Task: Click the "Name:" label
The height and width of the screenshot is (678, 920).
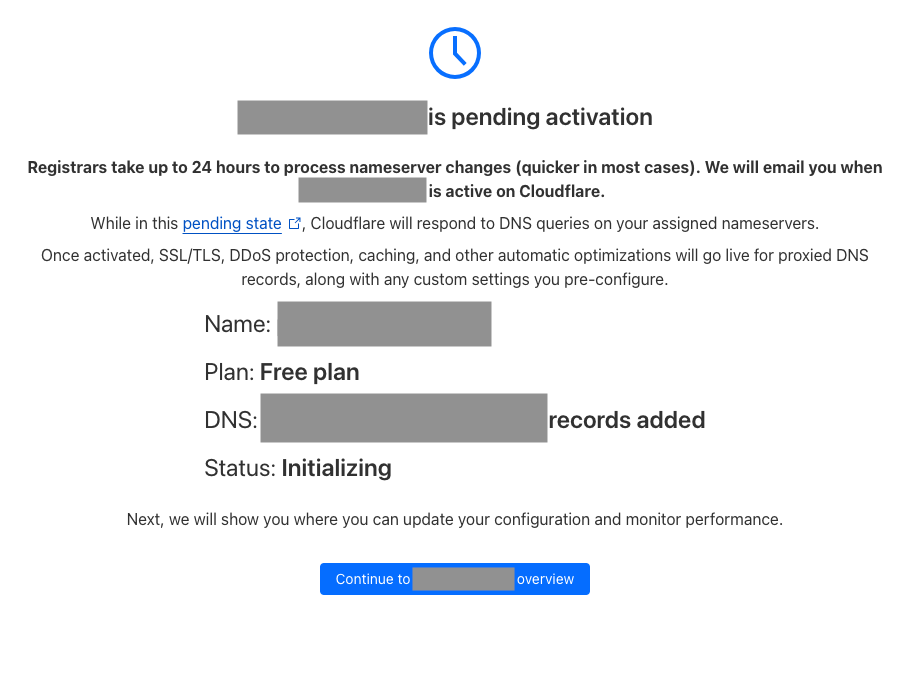Action: click(x=237, y=324)
